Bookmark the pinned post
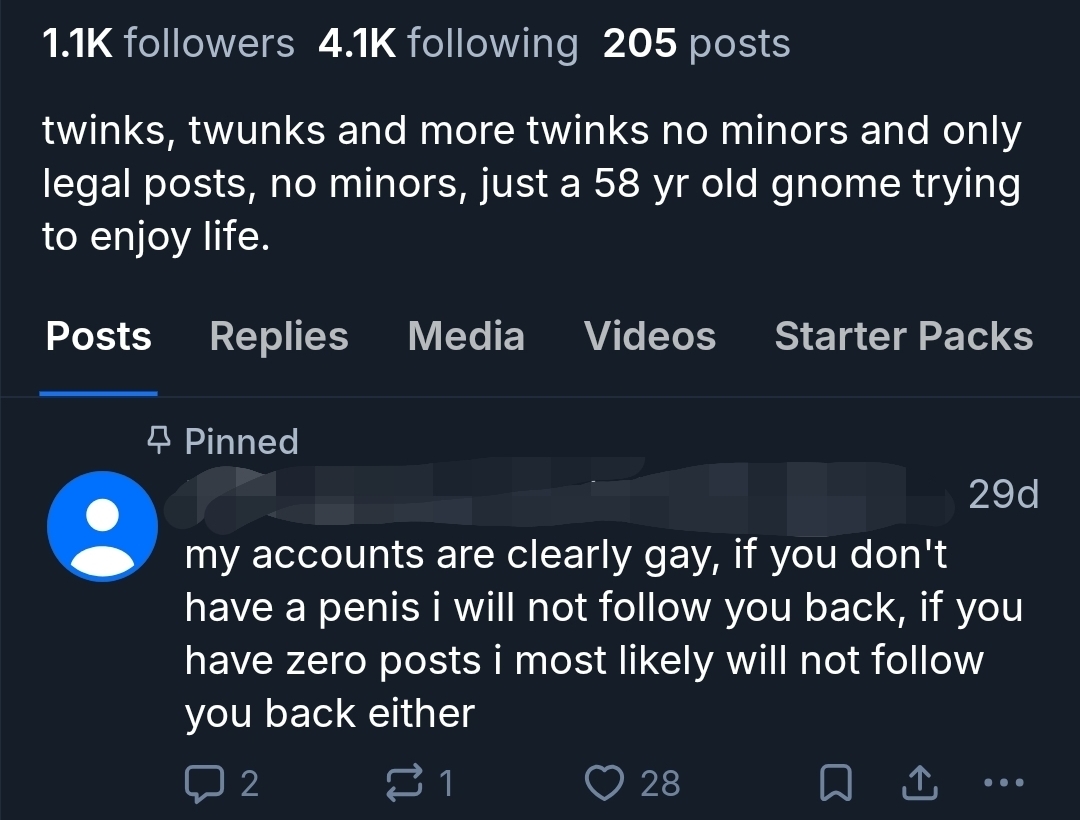The image size is (1080, 820). (x=836, y=782)
